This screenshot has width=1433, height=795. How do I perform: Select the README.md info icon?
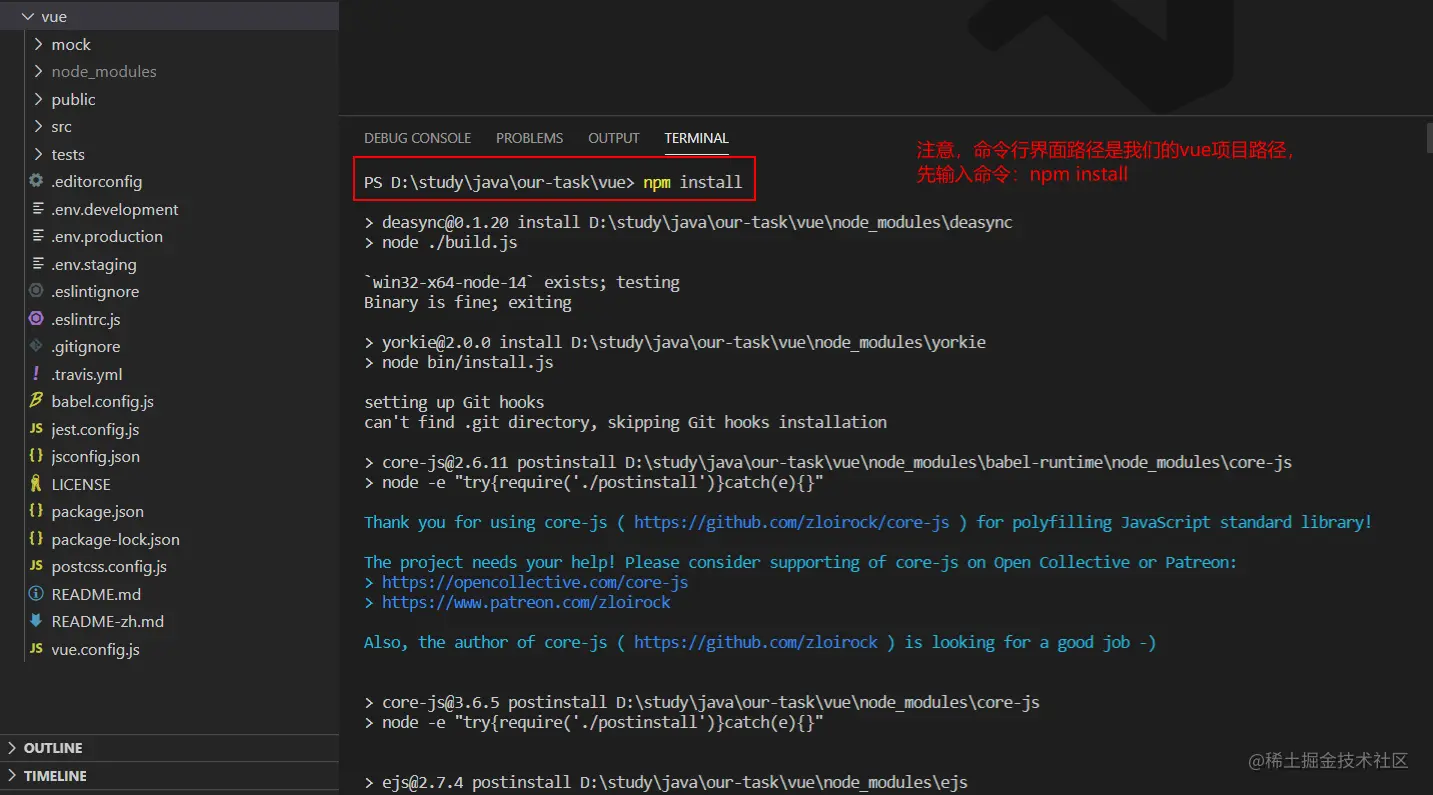click(x=37, y=594)
